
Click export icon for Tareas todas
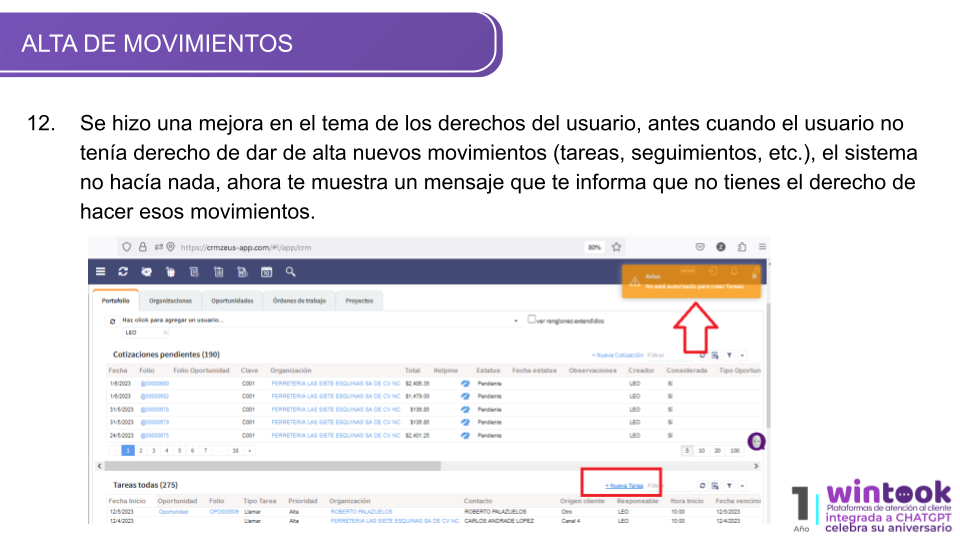[715, 486]
